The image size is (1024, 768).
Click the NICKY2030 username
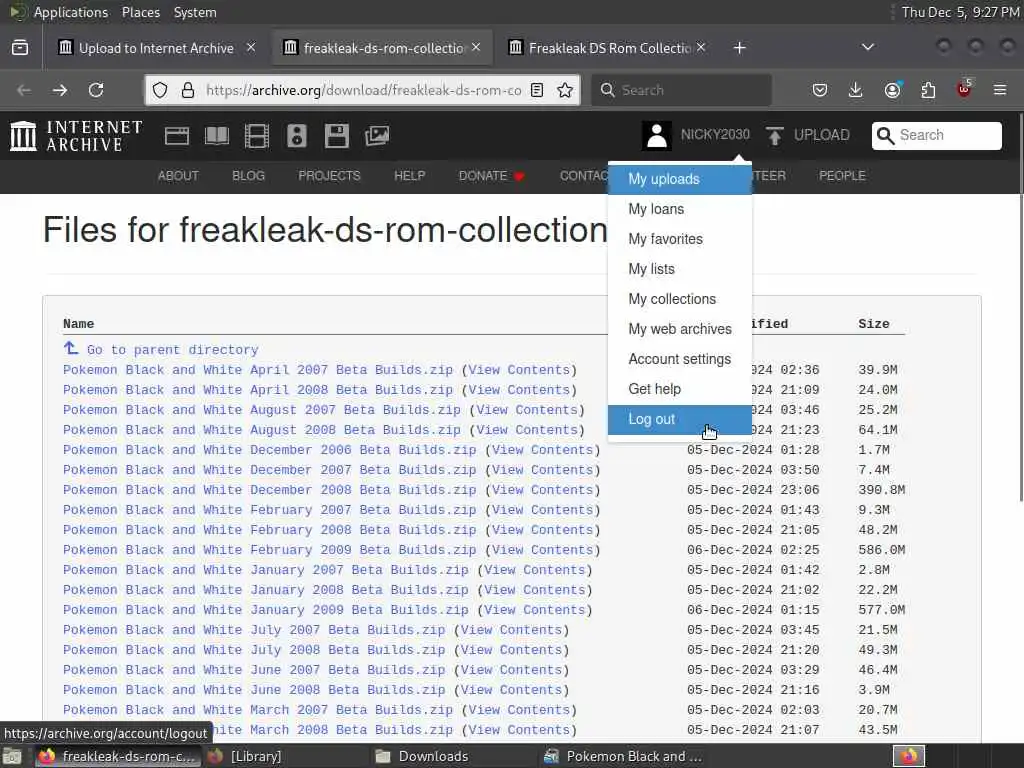(x=715, y=135)
